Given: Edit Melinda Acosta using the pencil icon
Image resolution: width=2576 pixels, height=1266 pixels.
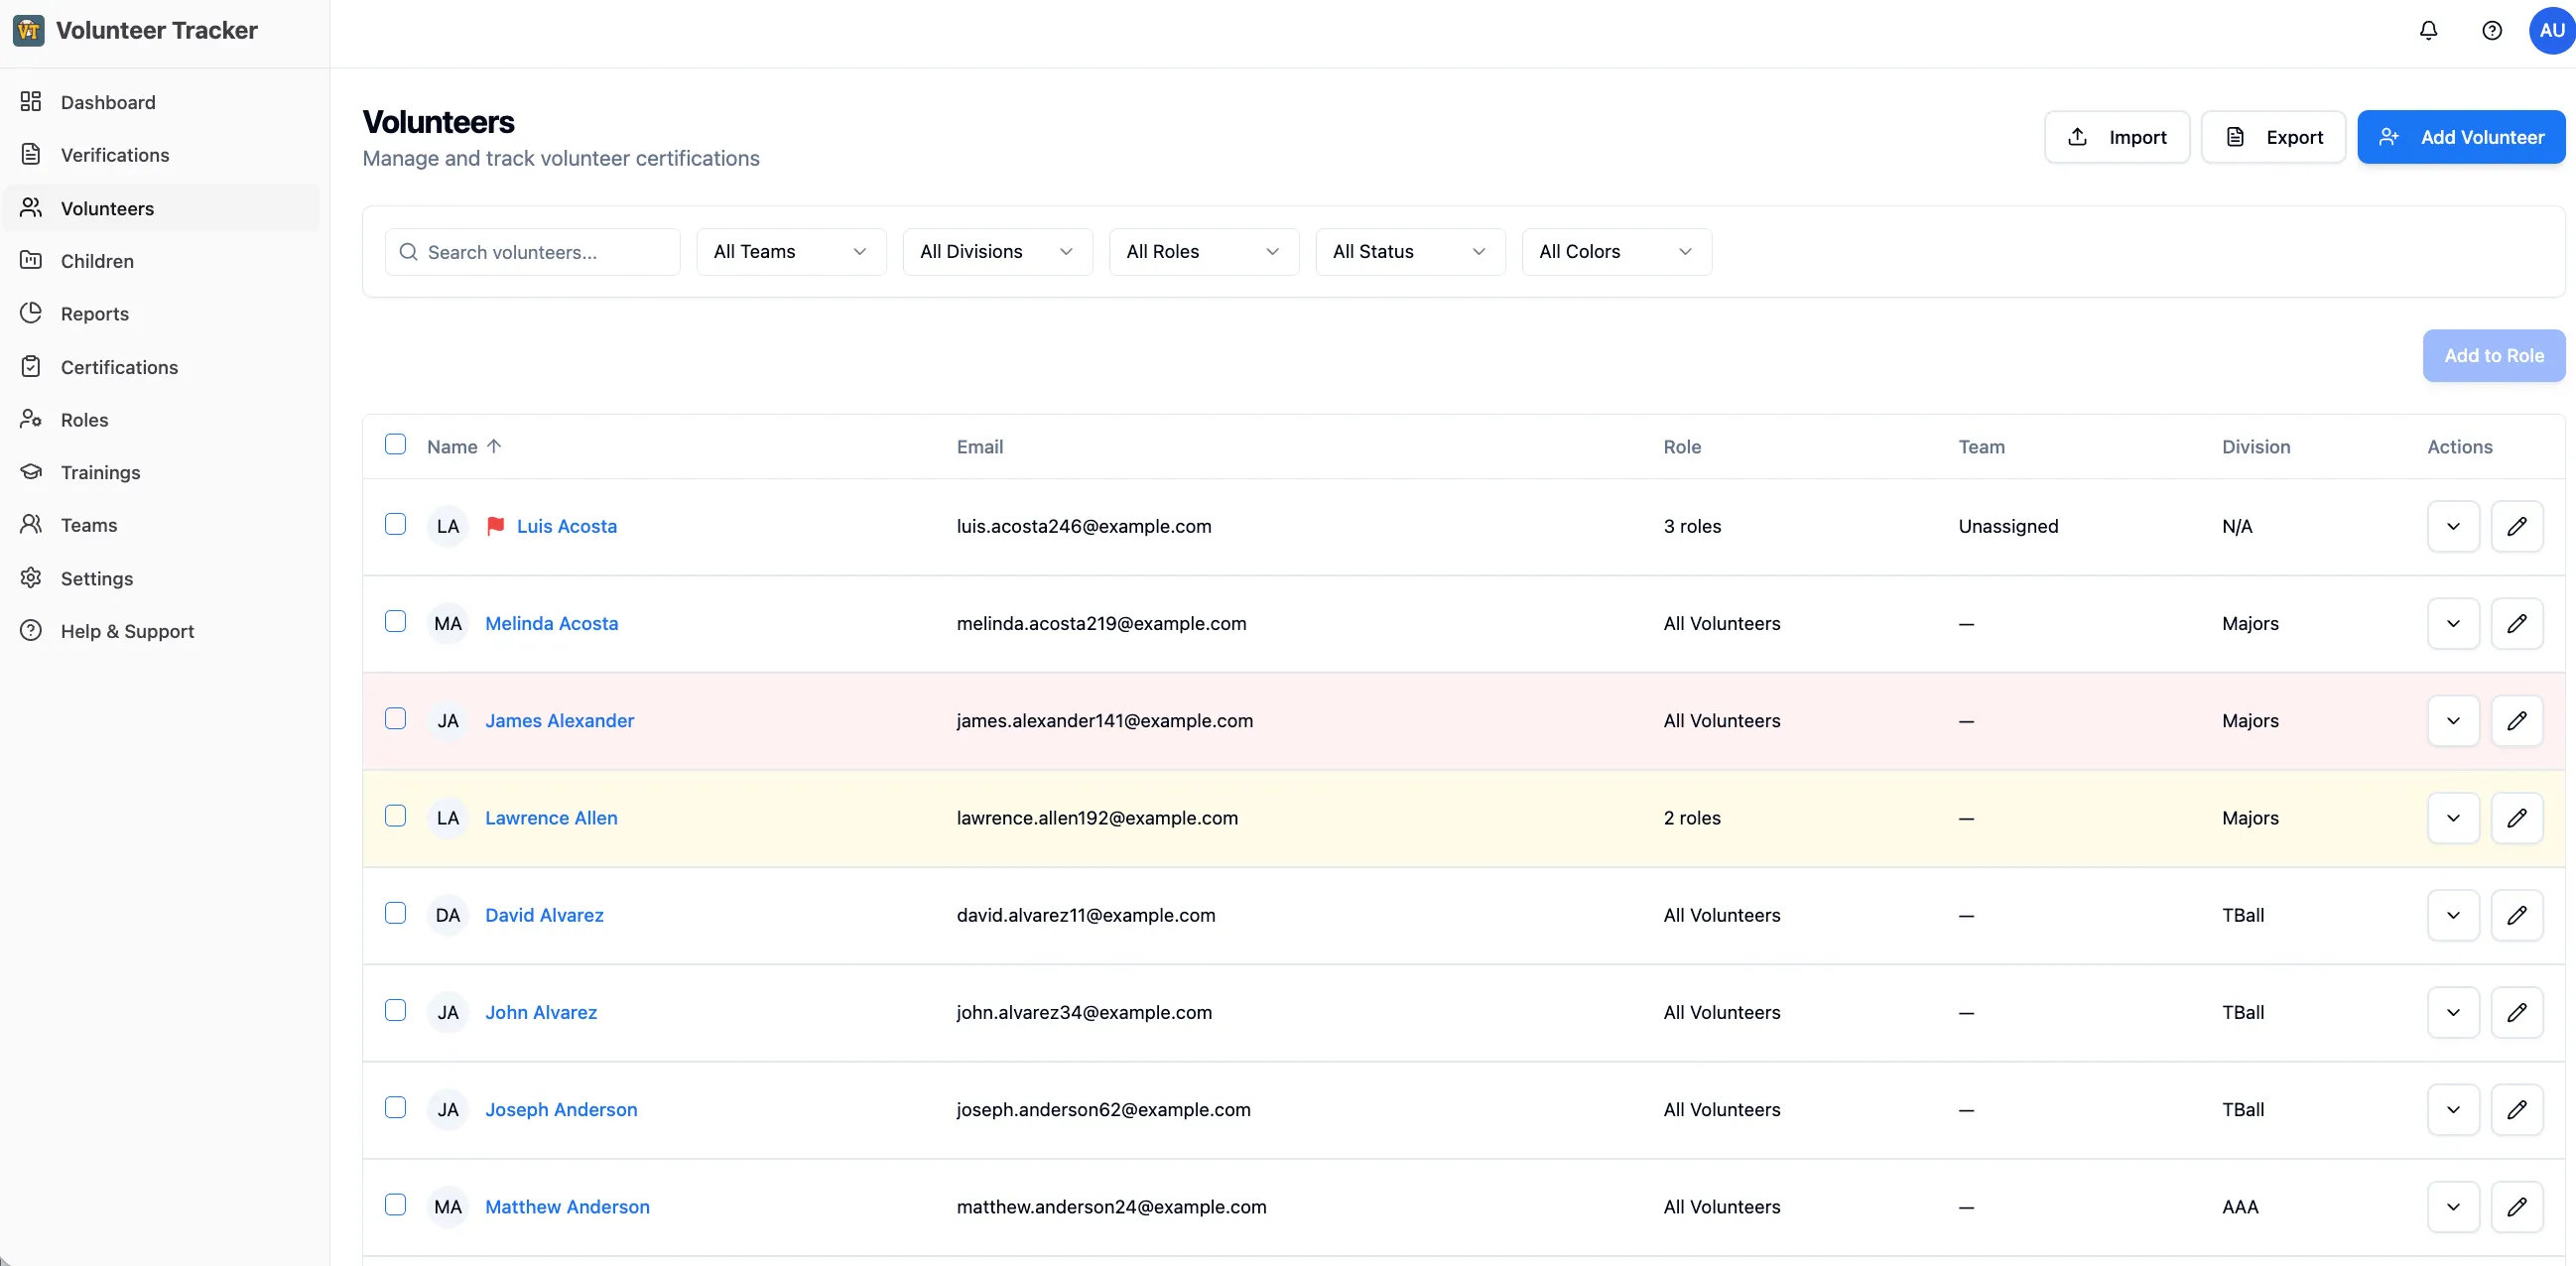Looking at the screenshot, I should pos(2516,623).
